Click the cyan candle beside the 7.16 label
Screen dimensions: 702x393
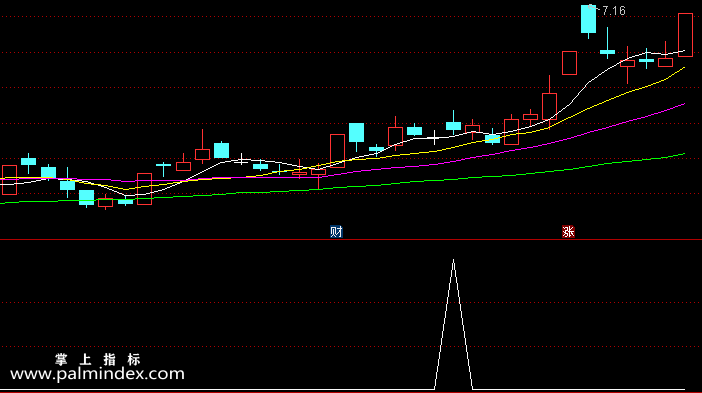[588, 21]
